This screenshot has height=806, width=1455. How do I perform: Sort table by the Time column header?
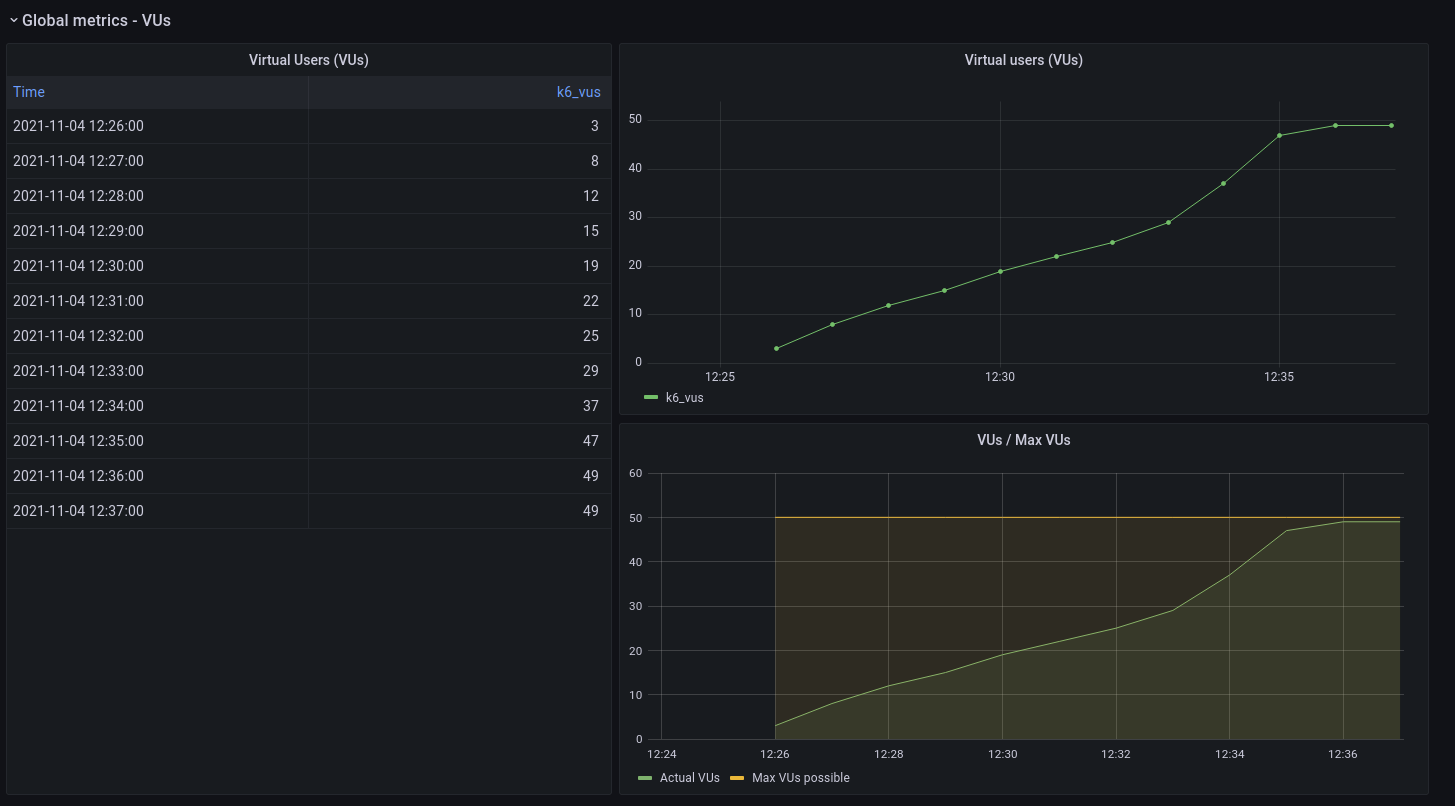(x=29, y=92)
